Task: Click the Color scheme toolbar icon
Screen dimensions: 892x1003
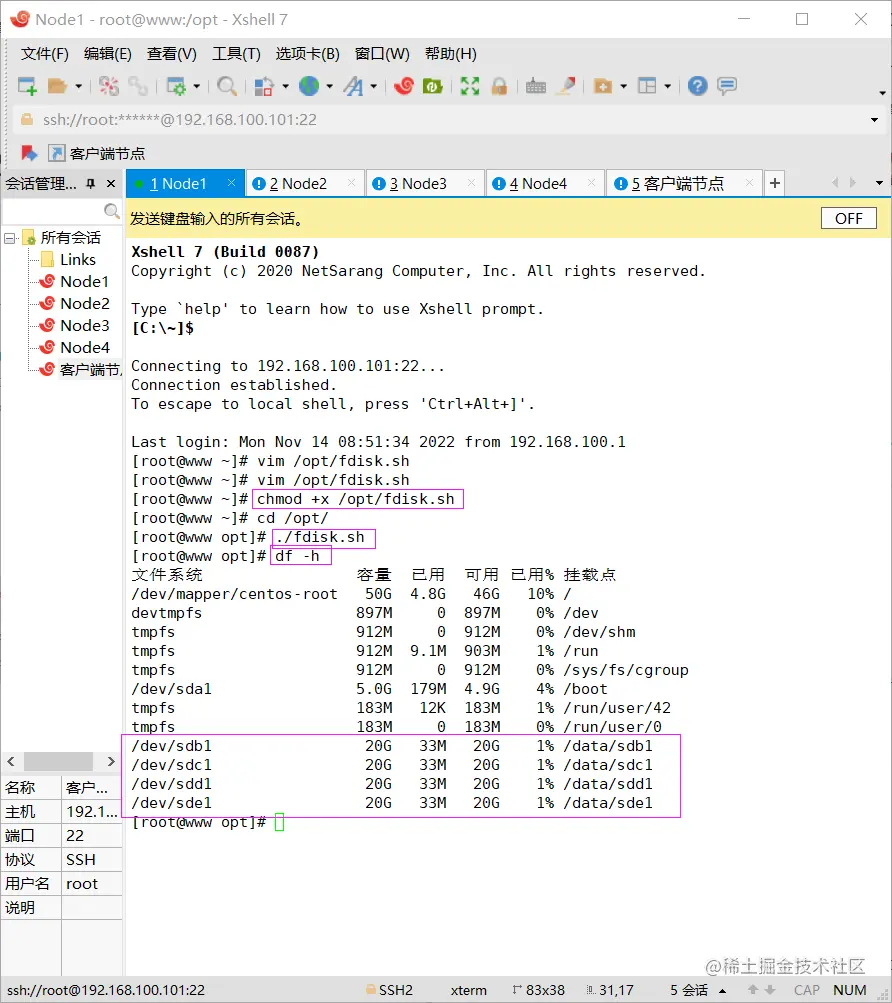Action: tap(264, 86)
